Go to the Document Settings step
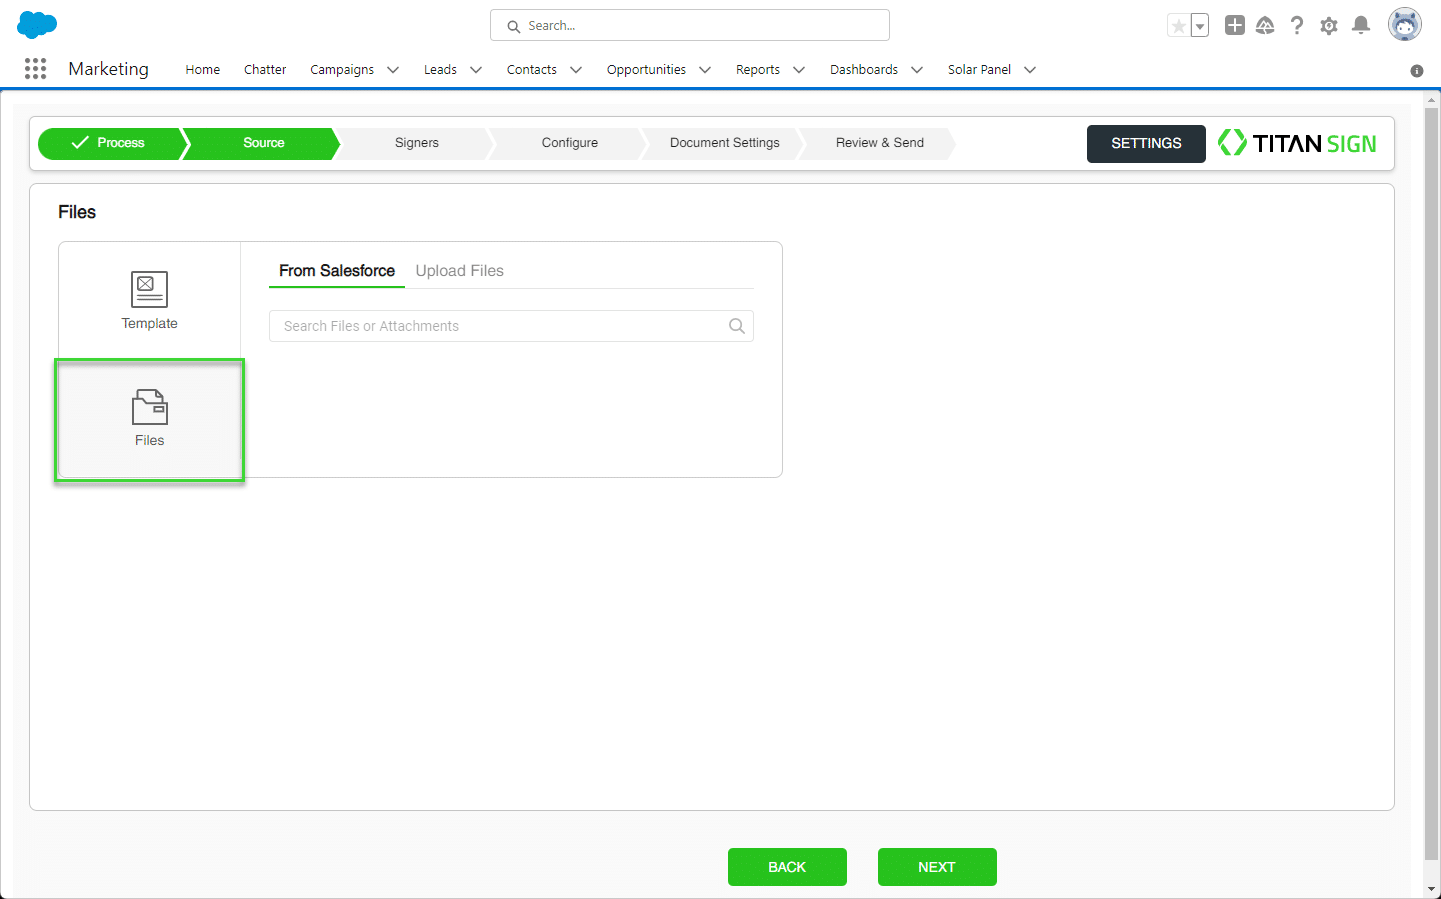The image size is (1441, 899). (x=725, y=143)
